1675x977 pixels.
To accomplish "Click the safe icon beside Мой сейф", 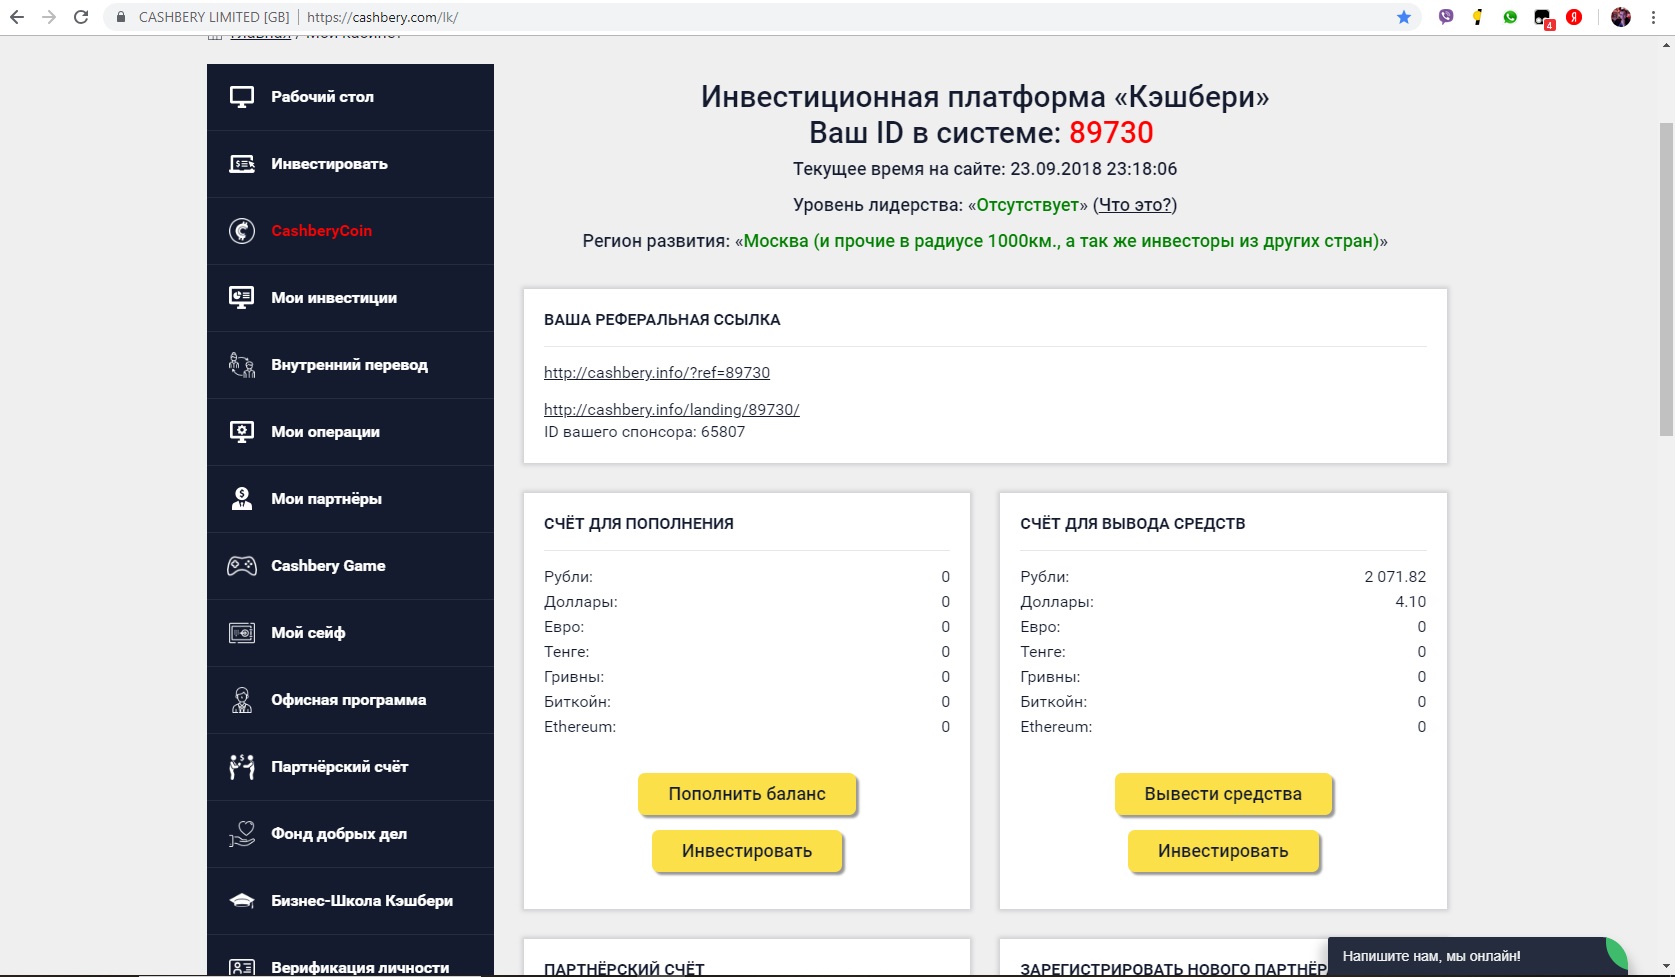I will (242, 633).
